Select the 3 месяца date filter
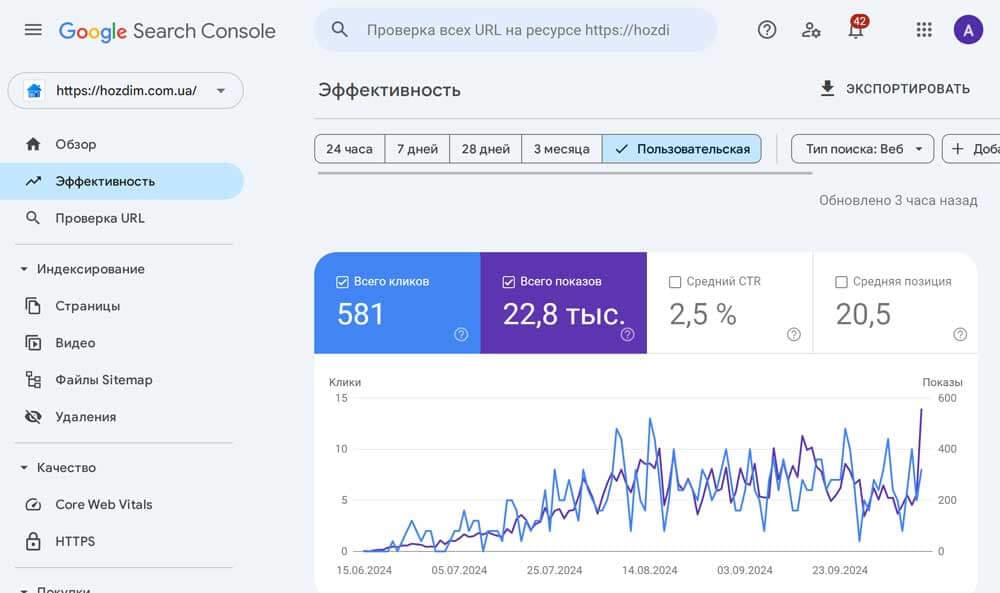 (561, 148)
